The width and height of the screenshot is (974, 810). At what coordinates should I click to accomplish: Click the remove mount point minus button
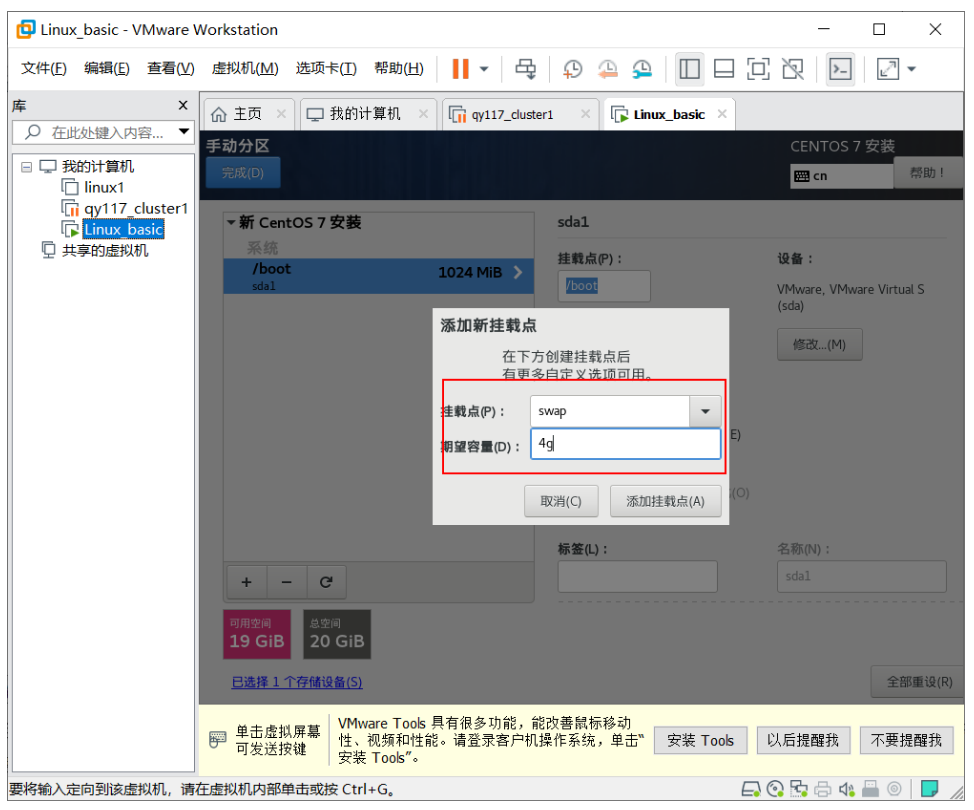pos(286,582)
